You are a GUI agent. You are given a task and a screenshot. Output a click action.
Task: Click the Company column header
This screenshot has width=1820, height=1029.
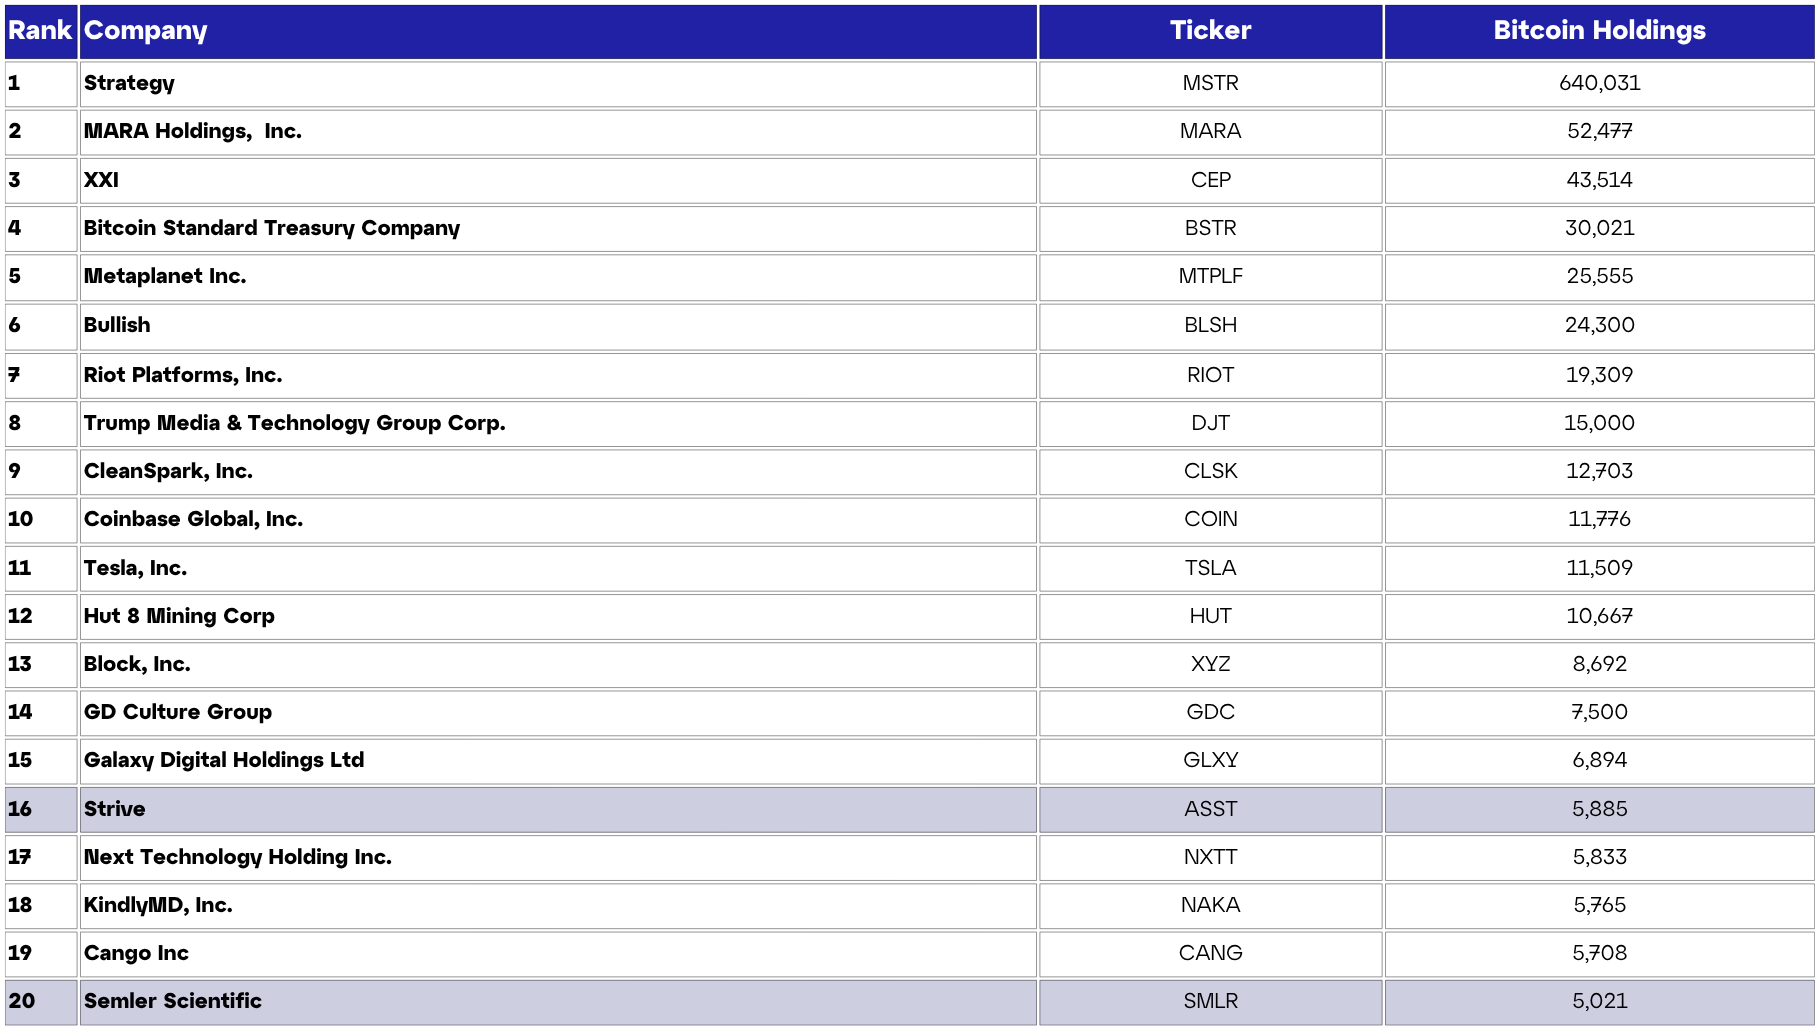click(x=146, y=31)
